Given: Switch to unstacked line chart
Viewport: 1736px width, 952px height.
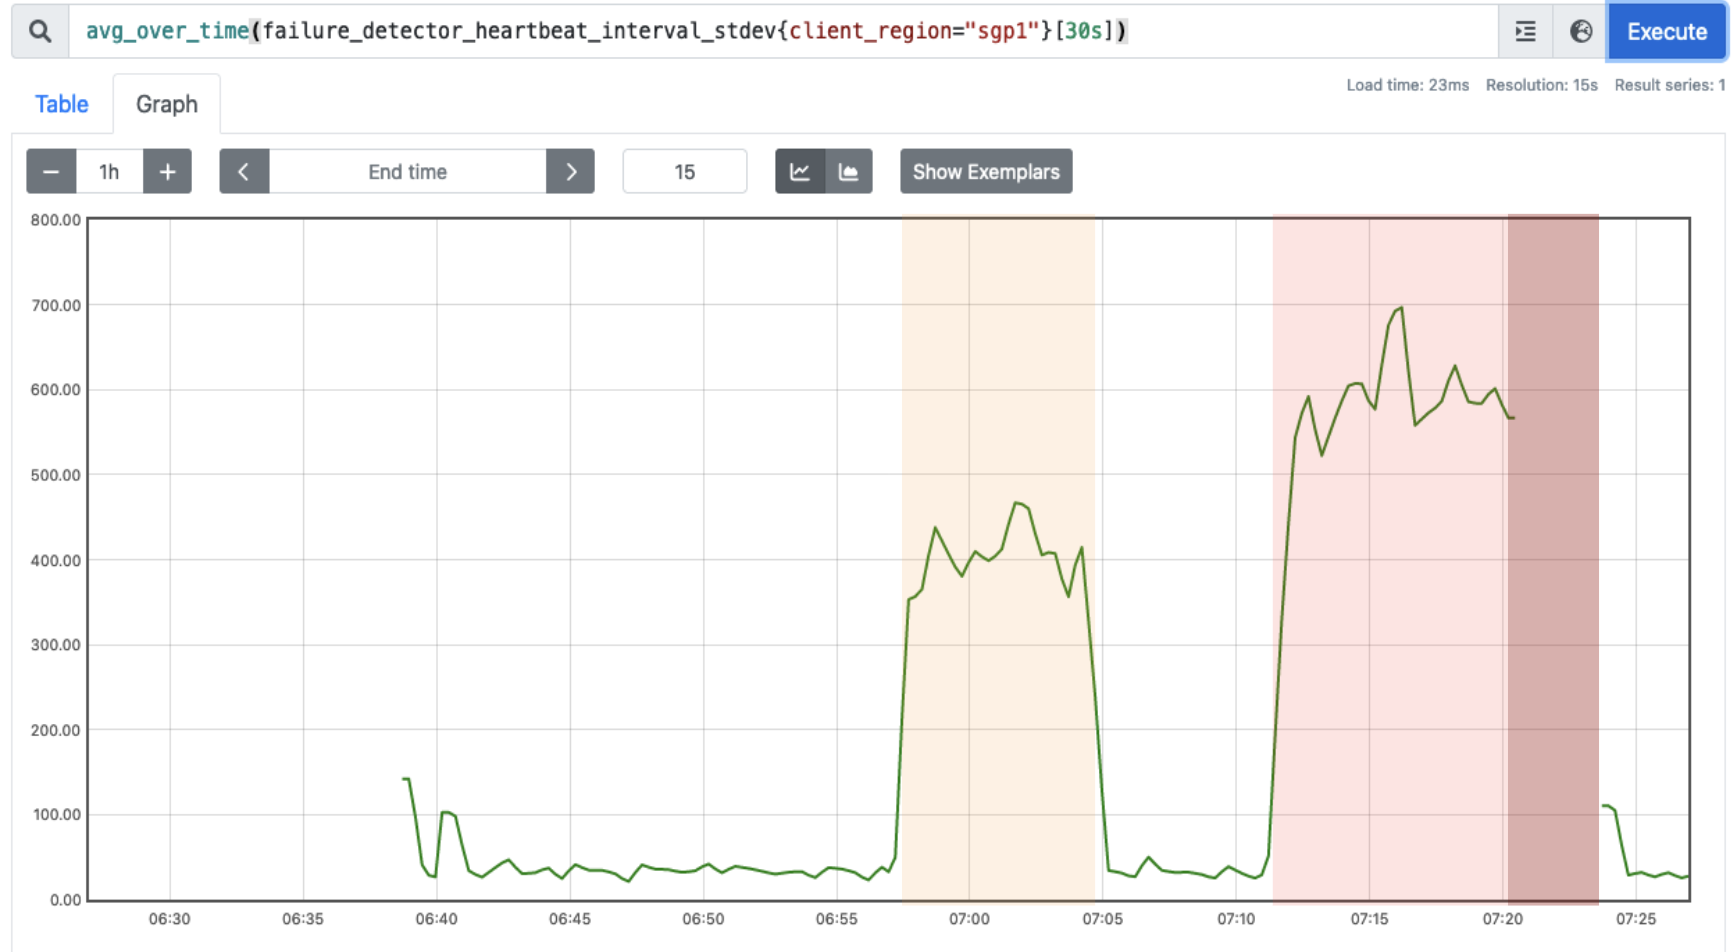Looking at the screenshot, I should [800, 172].
